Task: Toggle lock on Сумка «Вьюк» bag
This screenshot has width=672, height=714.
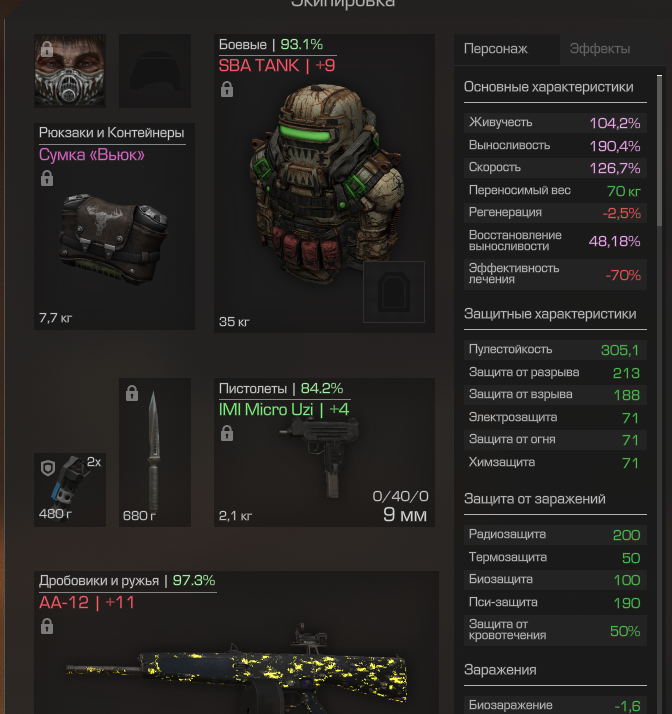Action: pos(47,178)
